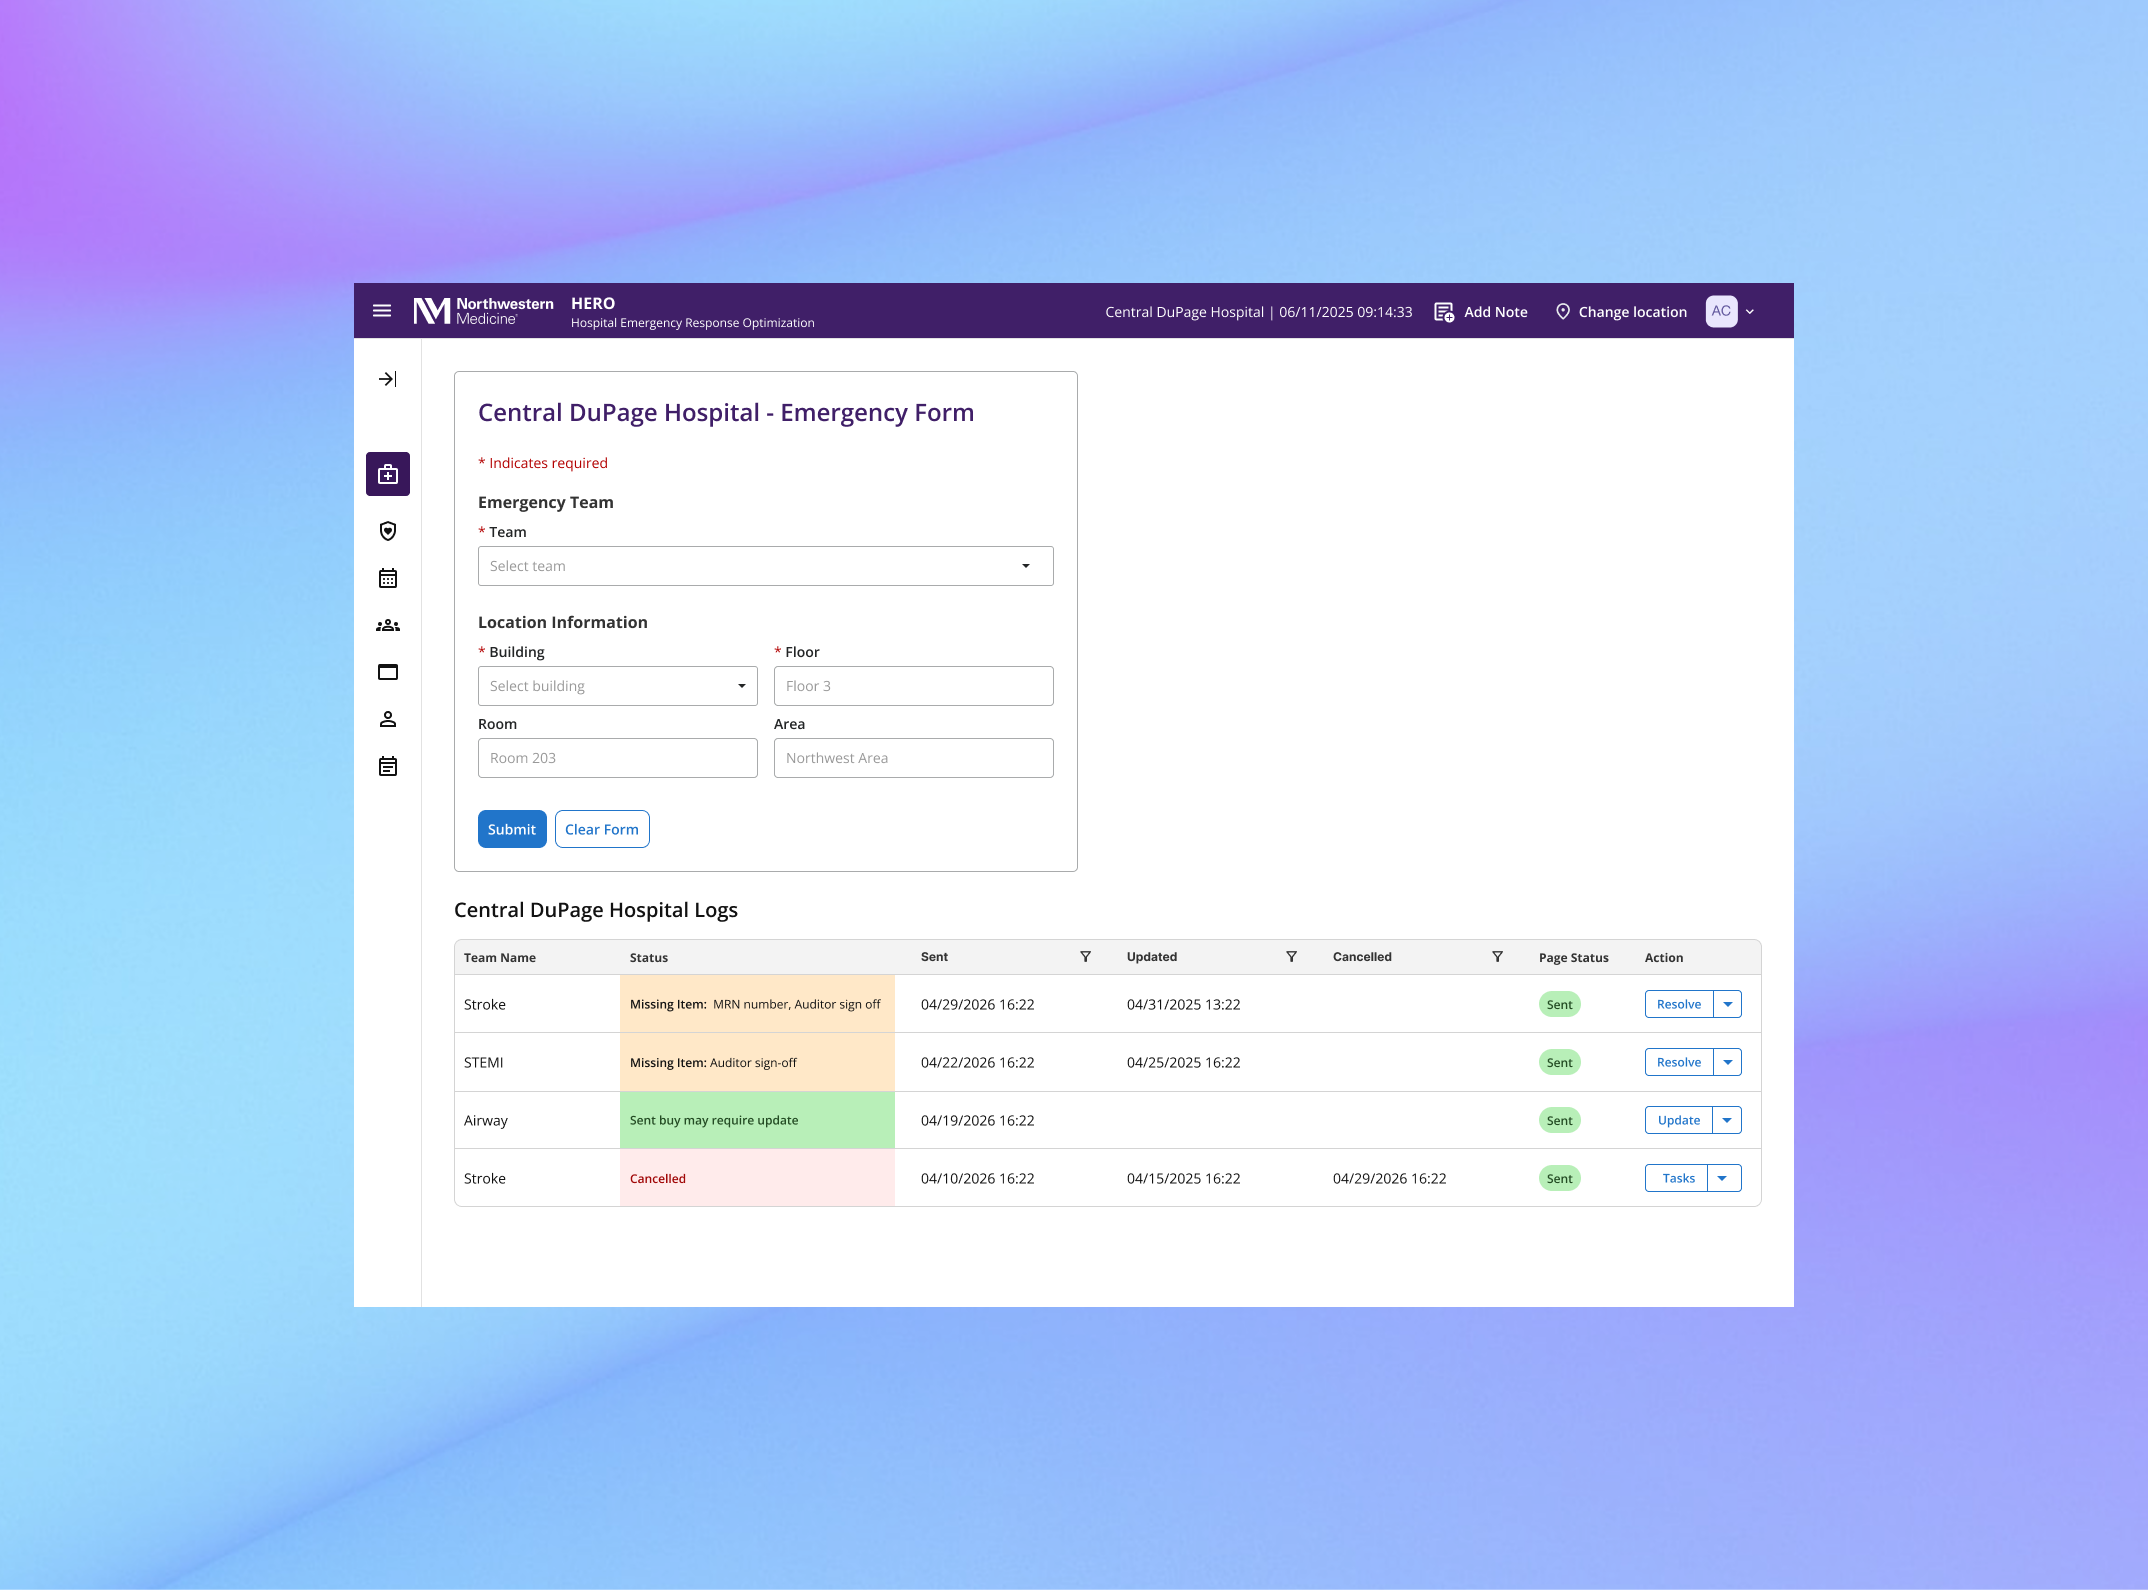2148x1590 pixels.
Task: Filter the Sent column
Action: click(1085, 957)
